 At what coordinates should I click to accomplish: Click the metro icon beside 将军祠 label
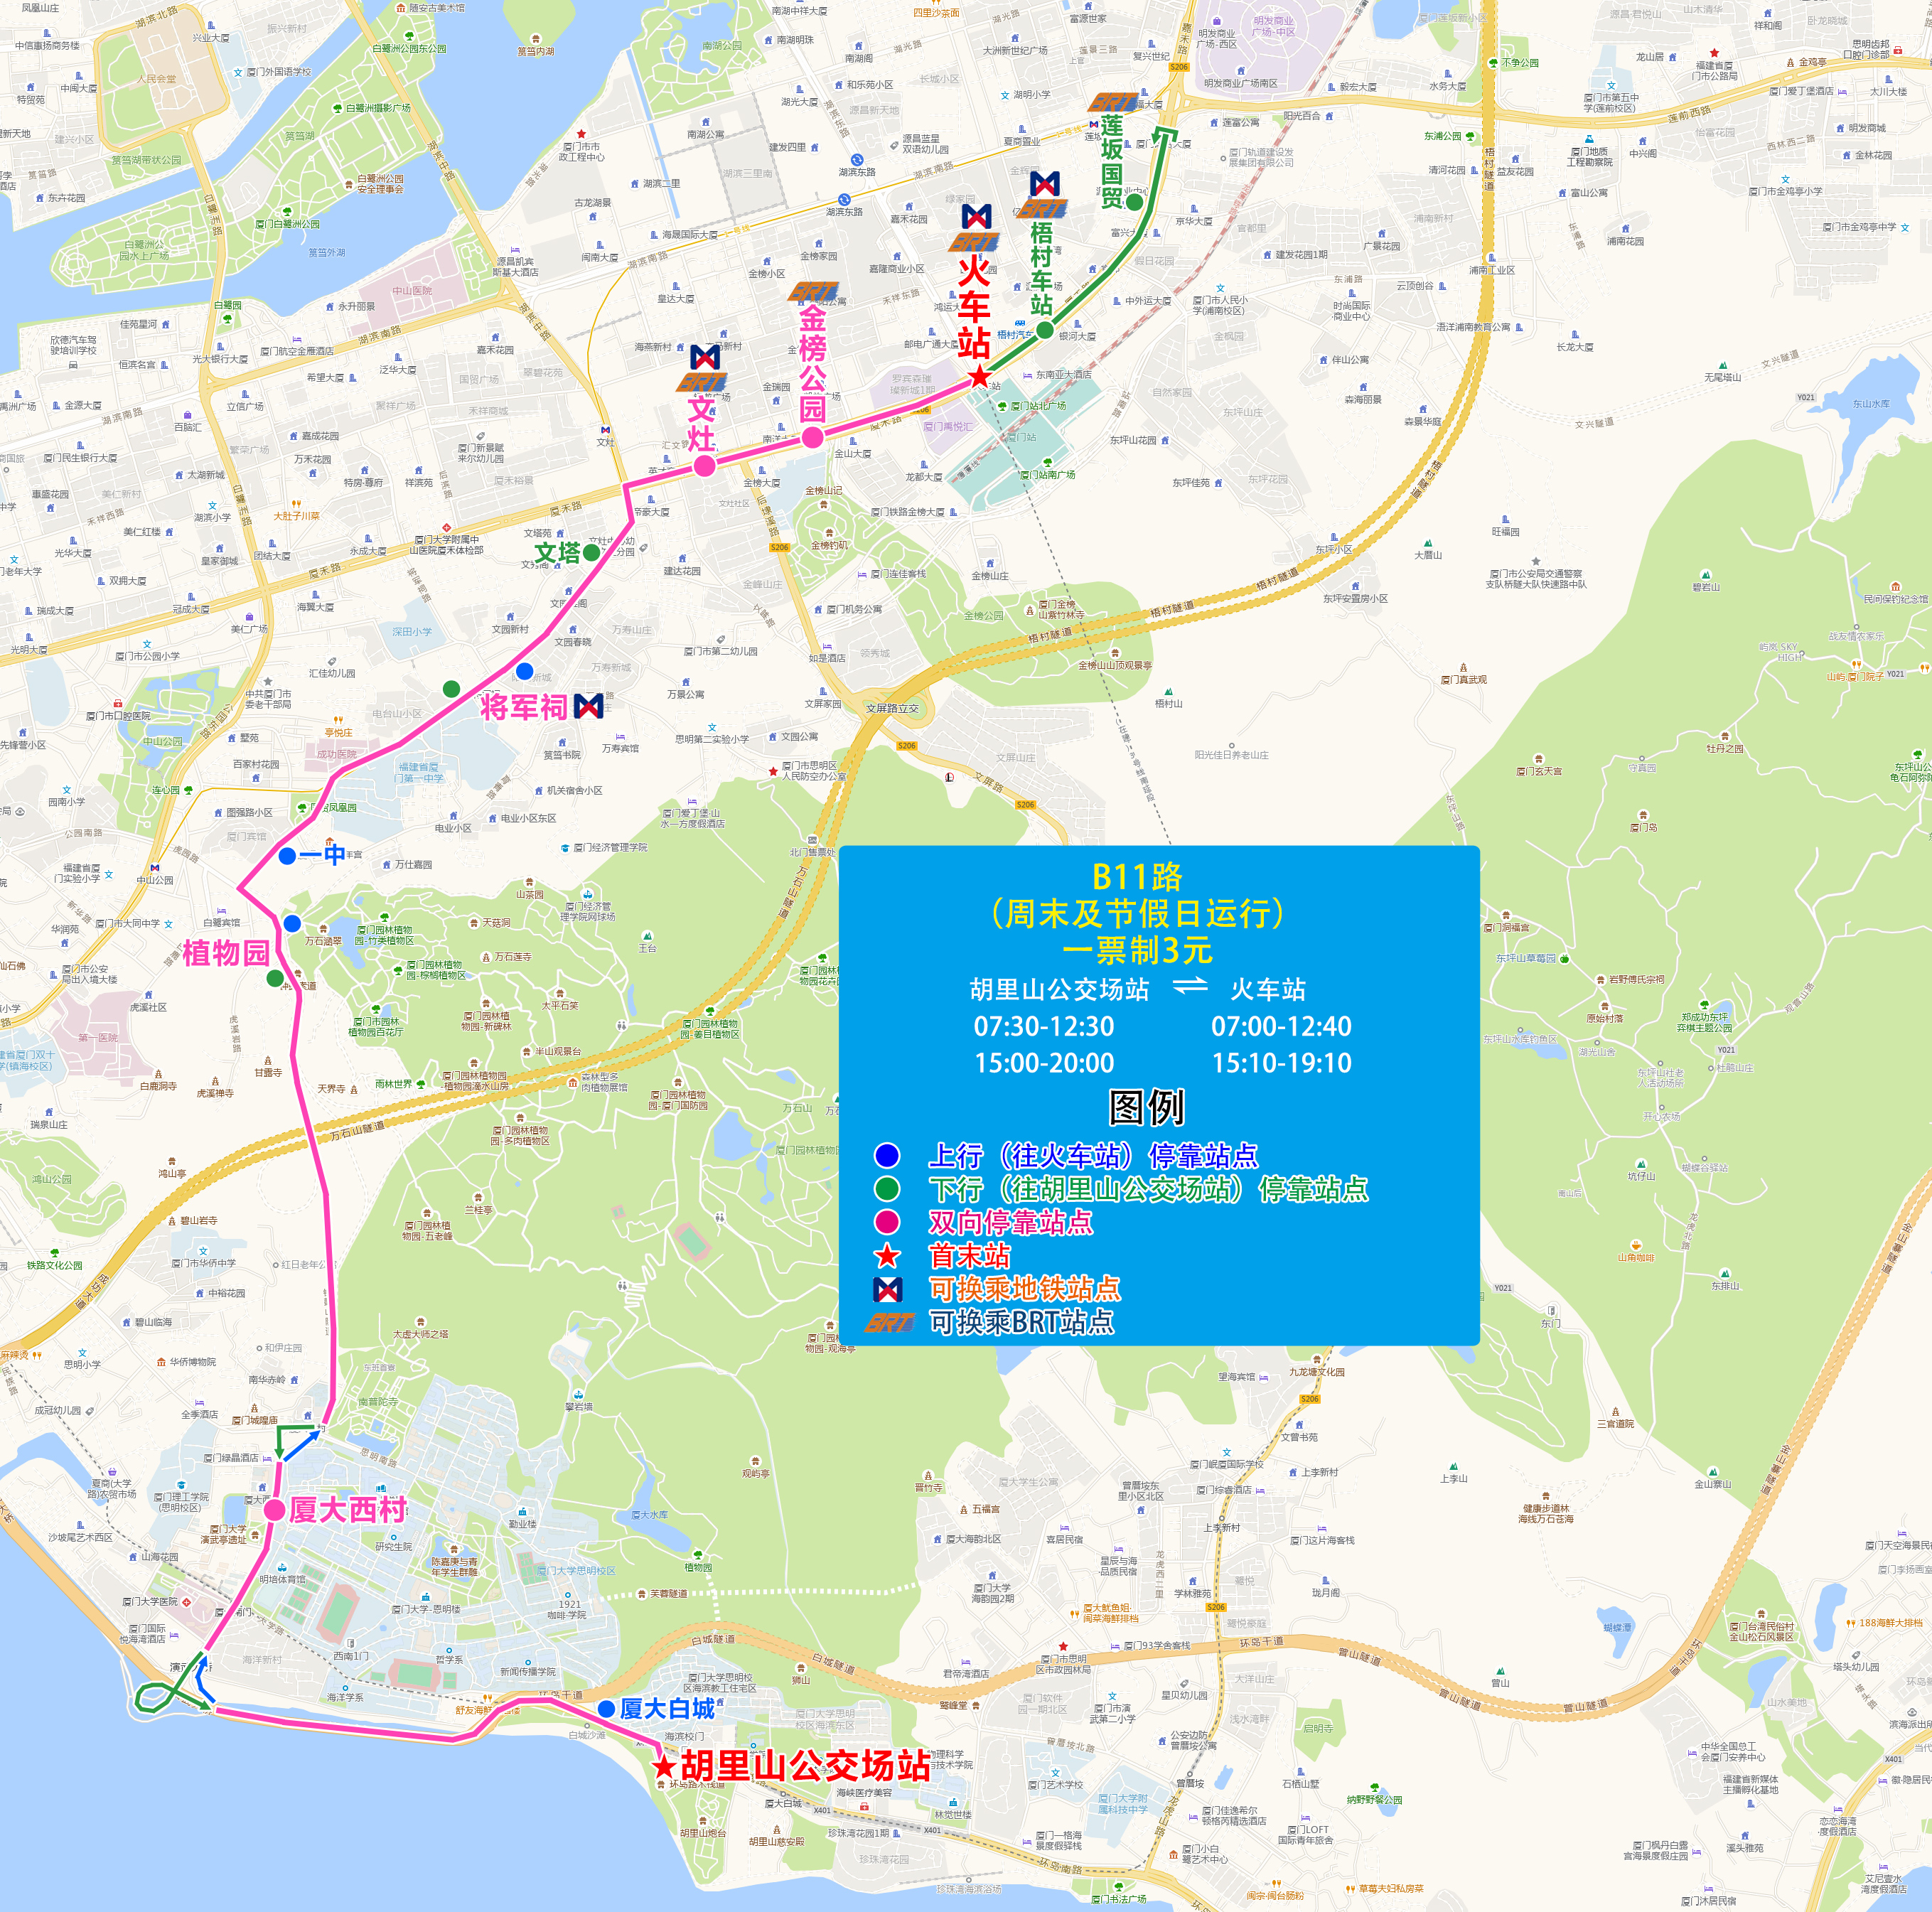tap(589, 706)
